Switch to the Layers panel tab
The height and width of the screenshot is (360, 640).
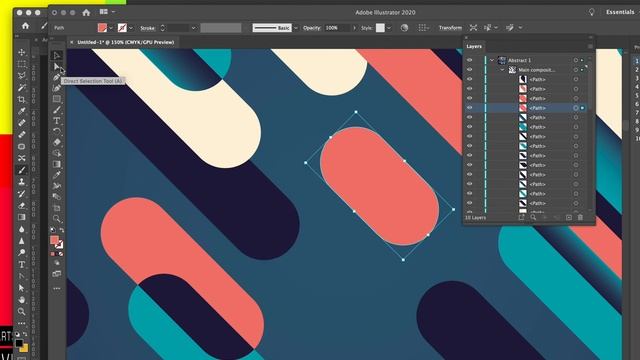(474, 47)
